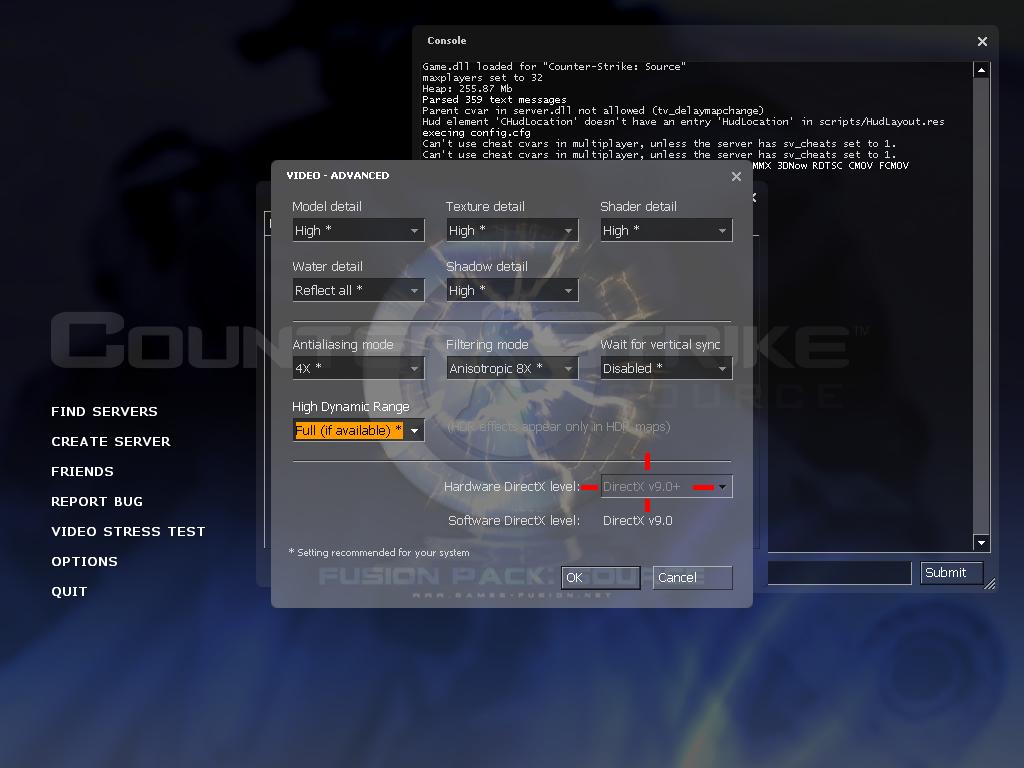Image resolution: width=1024 pixels, height=768 pixels.
Task: Cancel the Video Advanced dialog
Action: (x=692, y=577)
